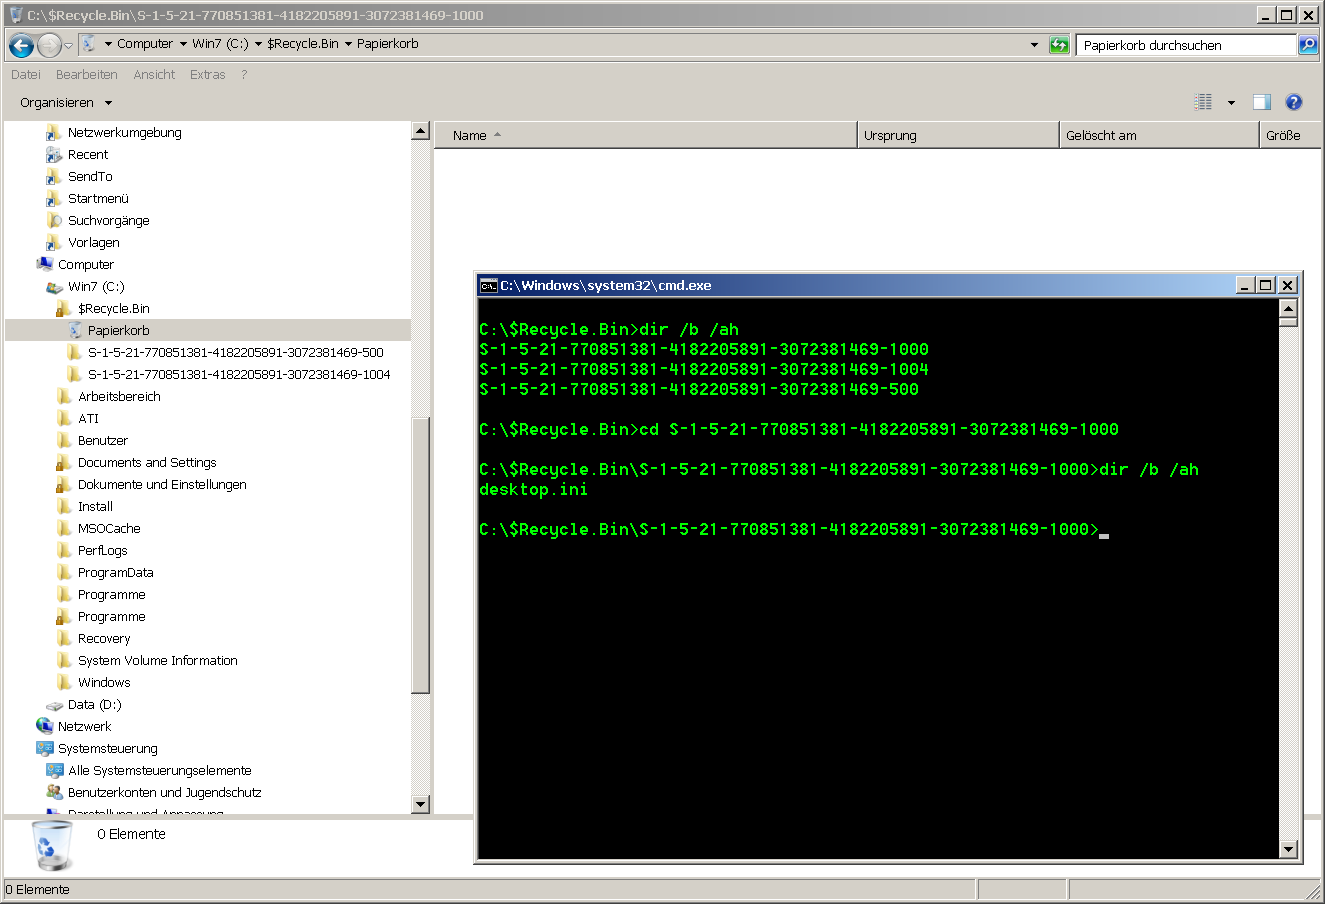Select the 'System Volume Information' folder
The width and height of the screenshot is (1325, 904).
point(157,660)
